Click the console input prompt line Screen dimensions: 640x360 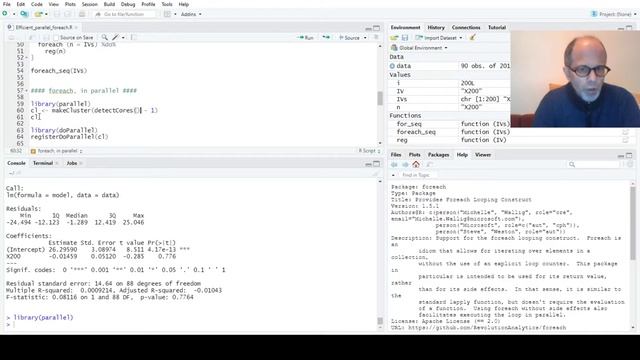(x=192, y=324)
